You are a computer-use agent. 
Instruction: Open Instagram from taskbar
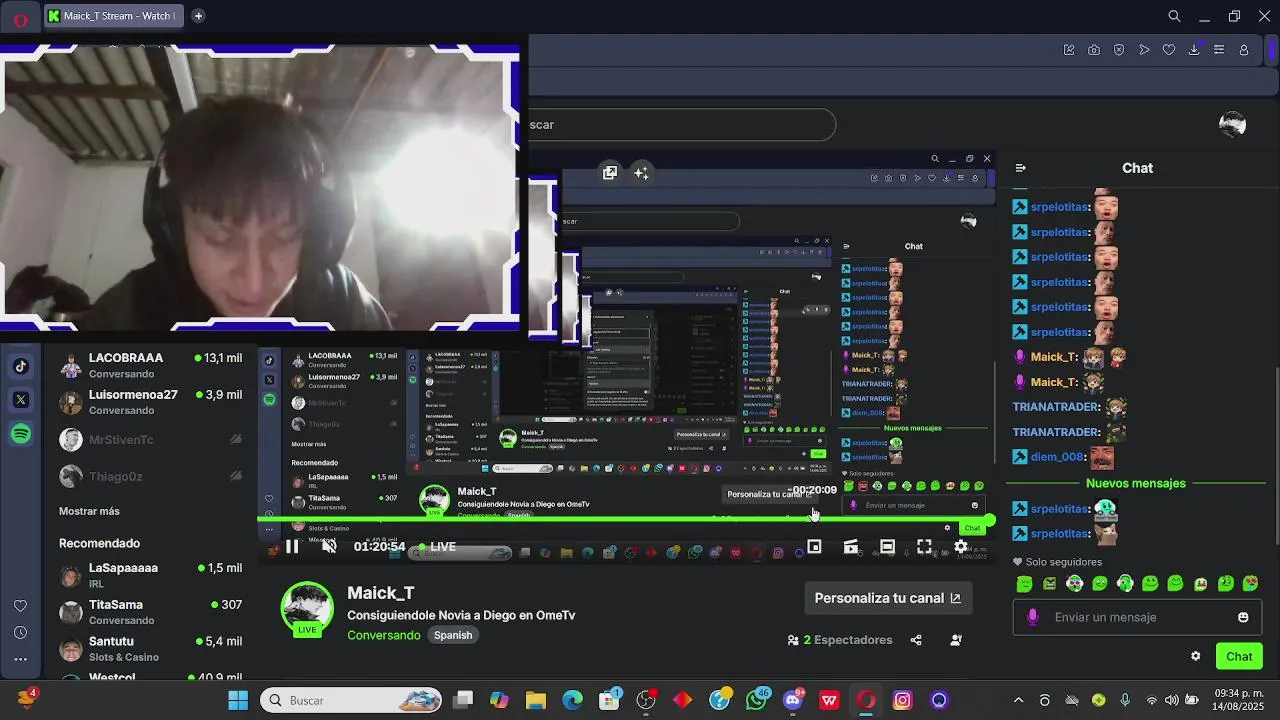[x=902, y=700]
